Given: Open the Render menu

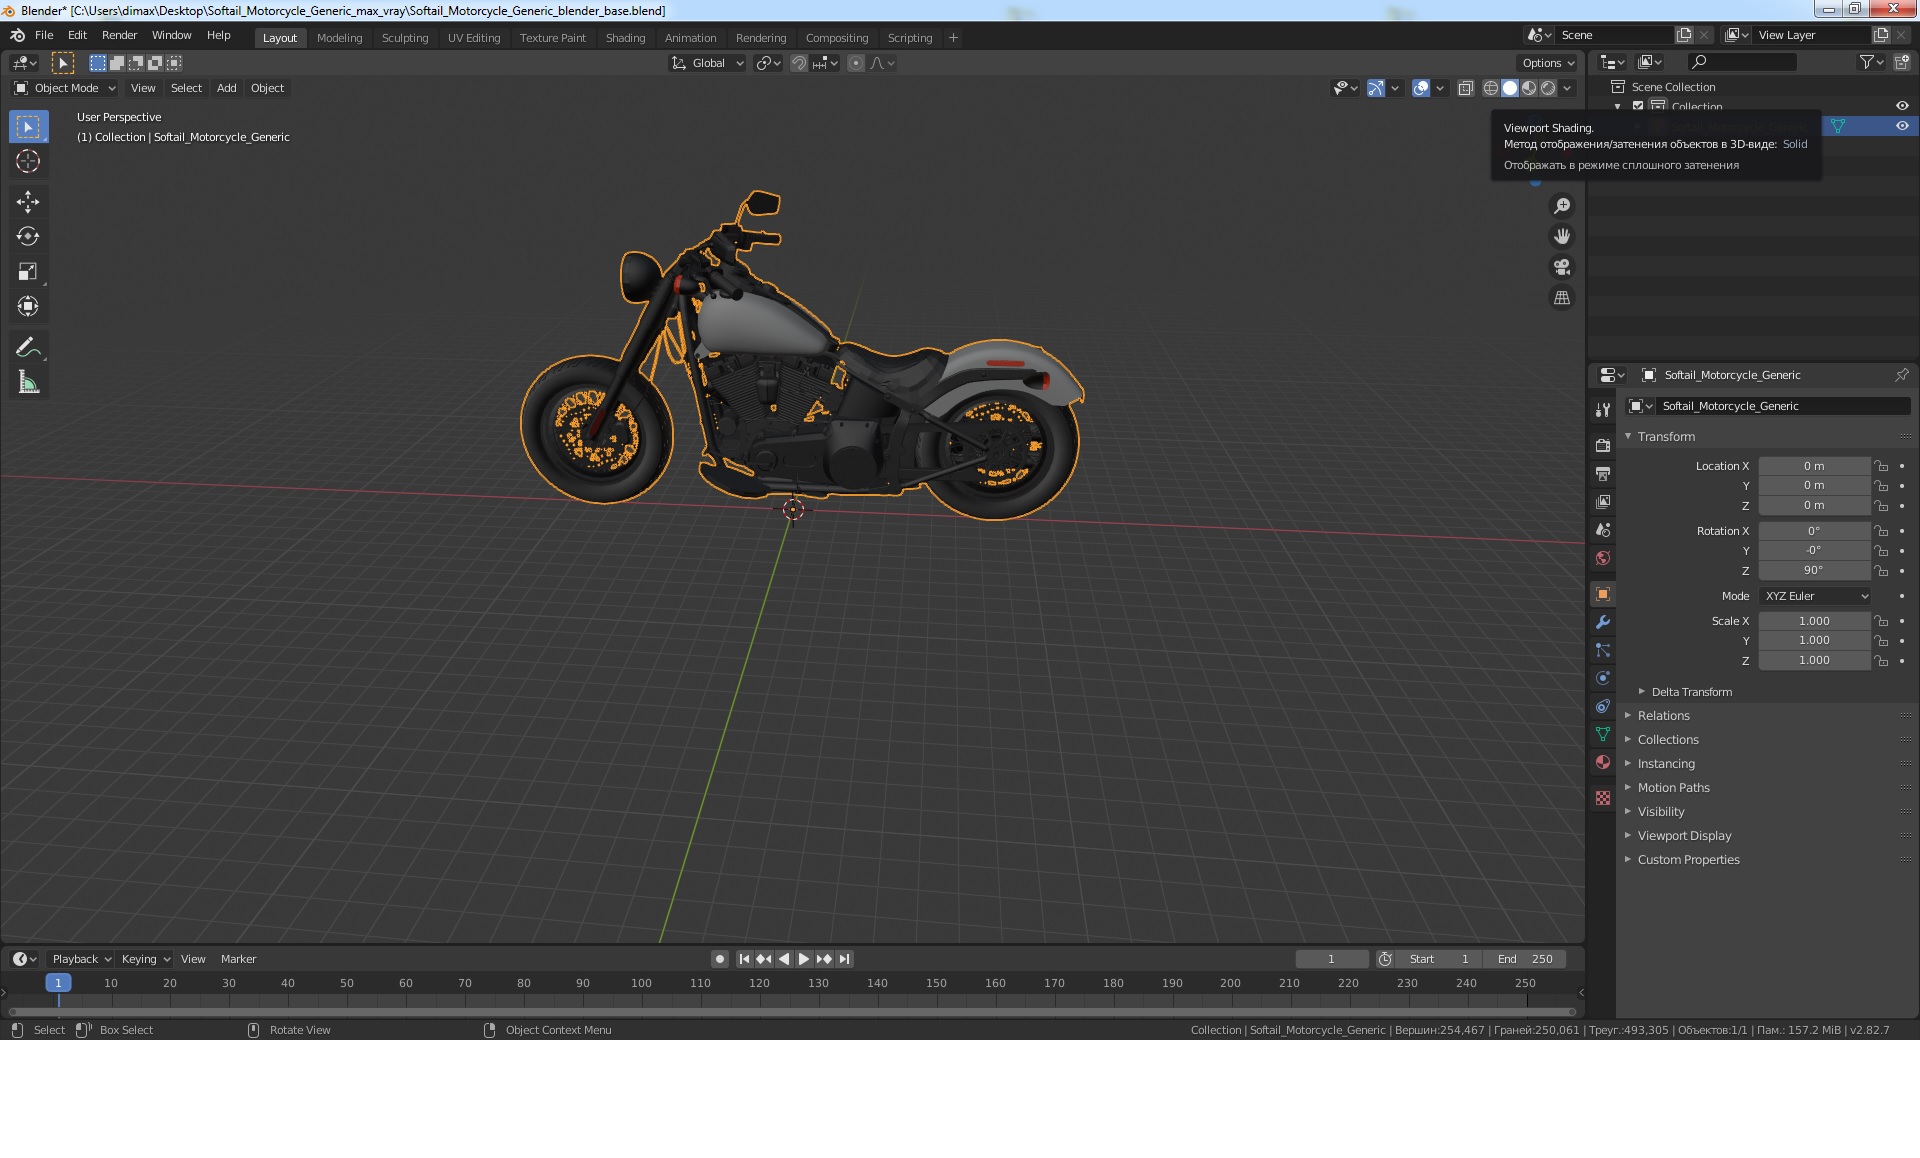Looking at the screenshot, I should point(119,35).
